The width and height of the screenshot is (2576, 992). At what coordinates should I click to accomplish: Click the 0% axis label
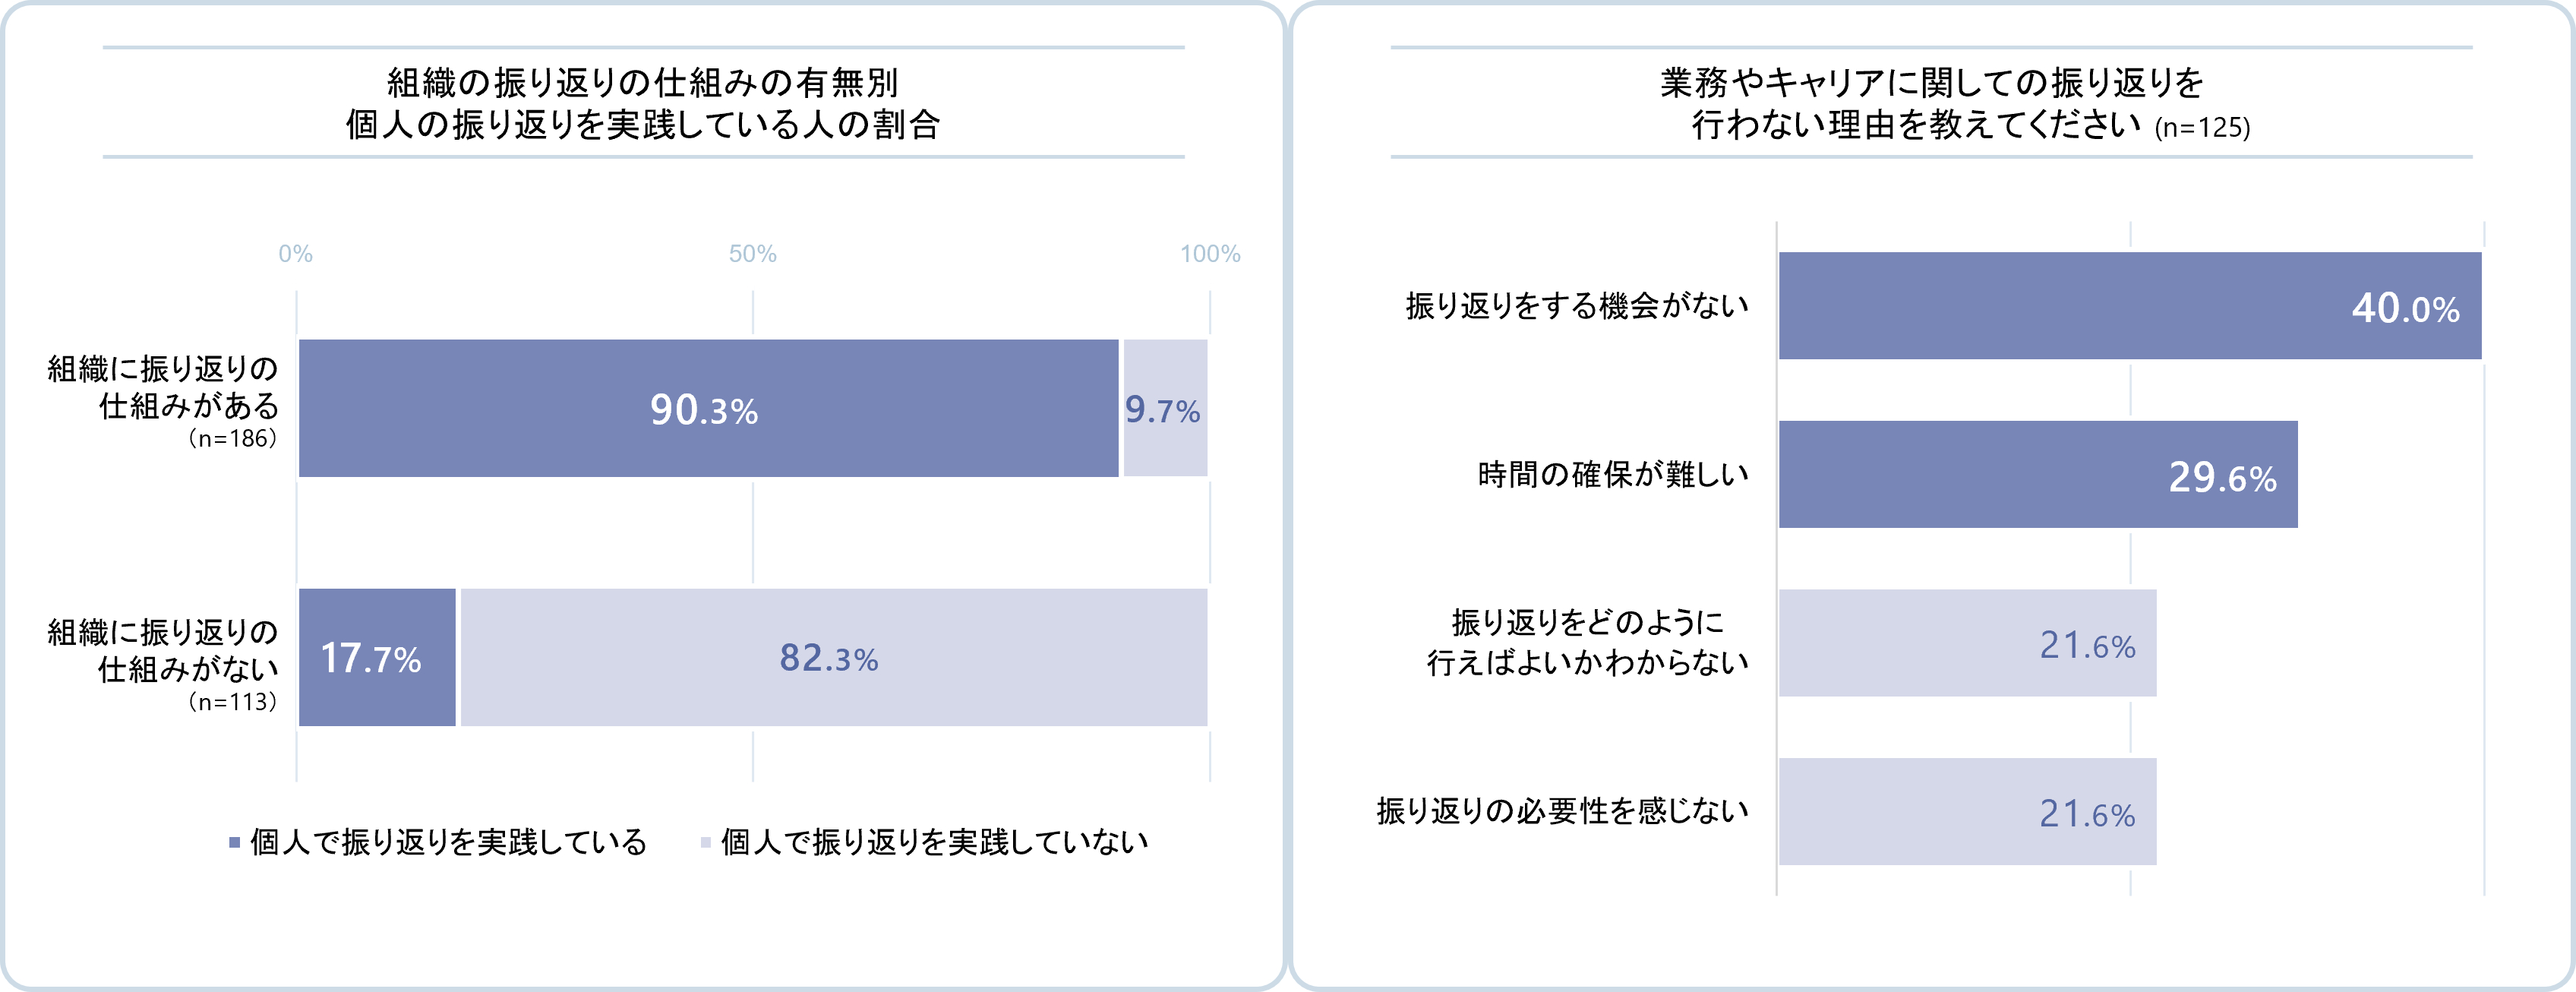295,254
